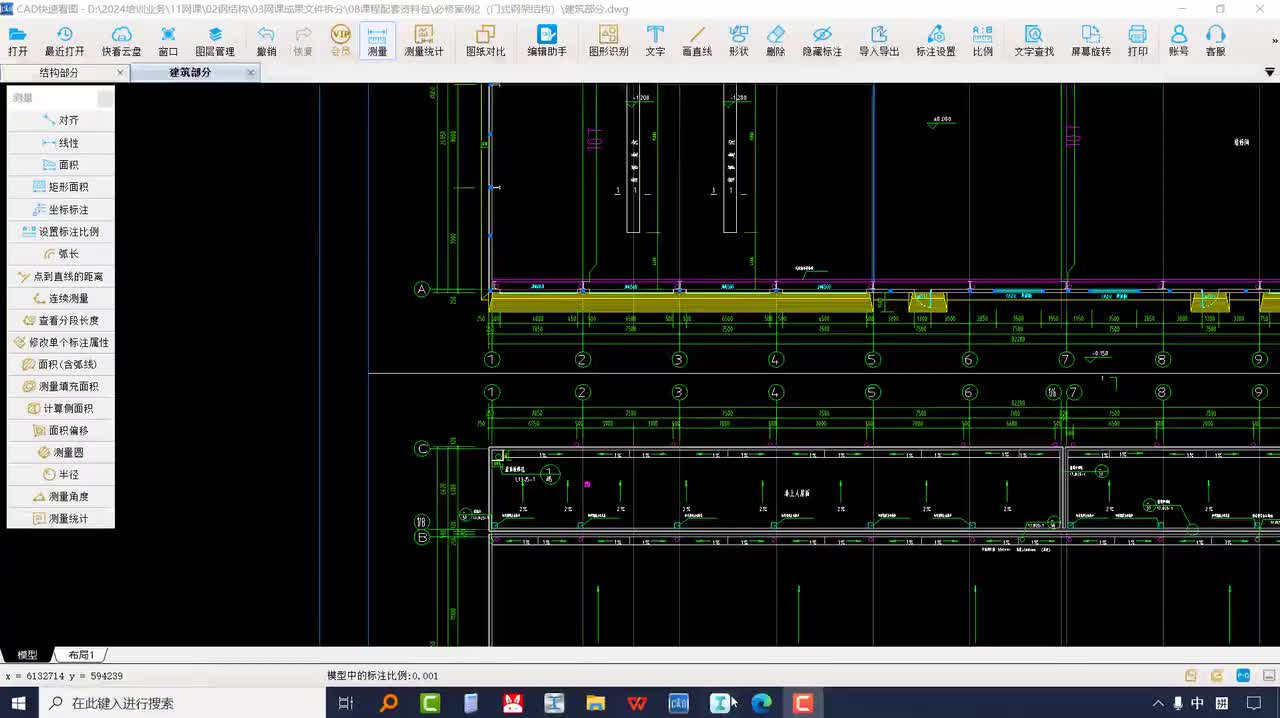This screenshot has width=1280, height=718.
Task: Show hidden system tray icons
Action: tap(1158, 703)
